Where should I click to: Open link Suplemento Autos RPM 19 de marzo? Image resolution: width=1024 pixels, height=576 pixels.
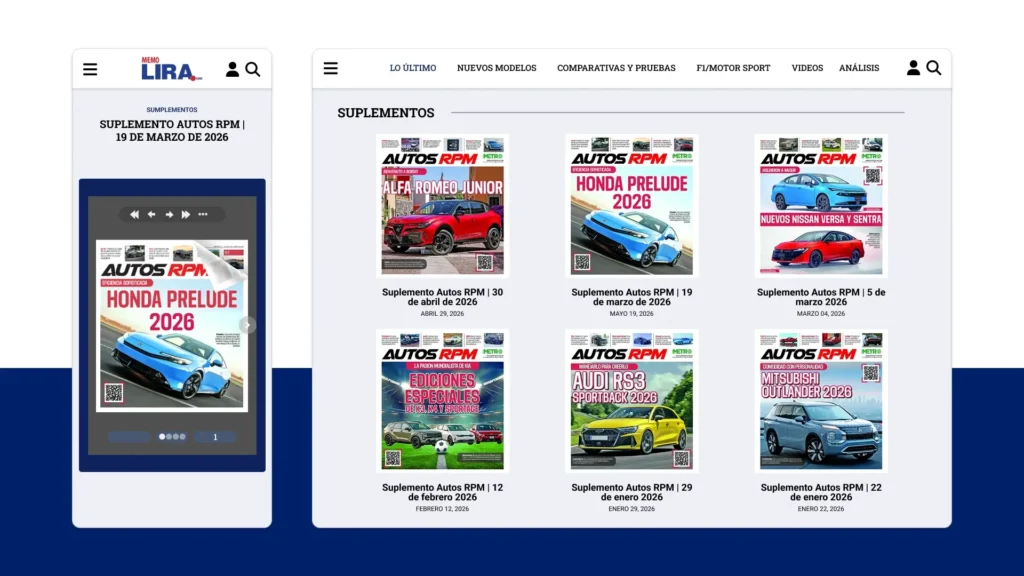(x=632, y=297)
